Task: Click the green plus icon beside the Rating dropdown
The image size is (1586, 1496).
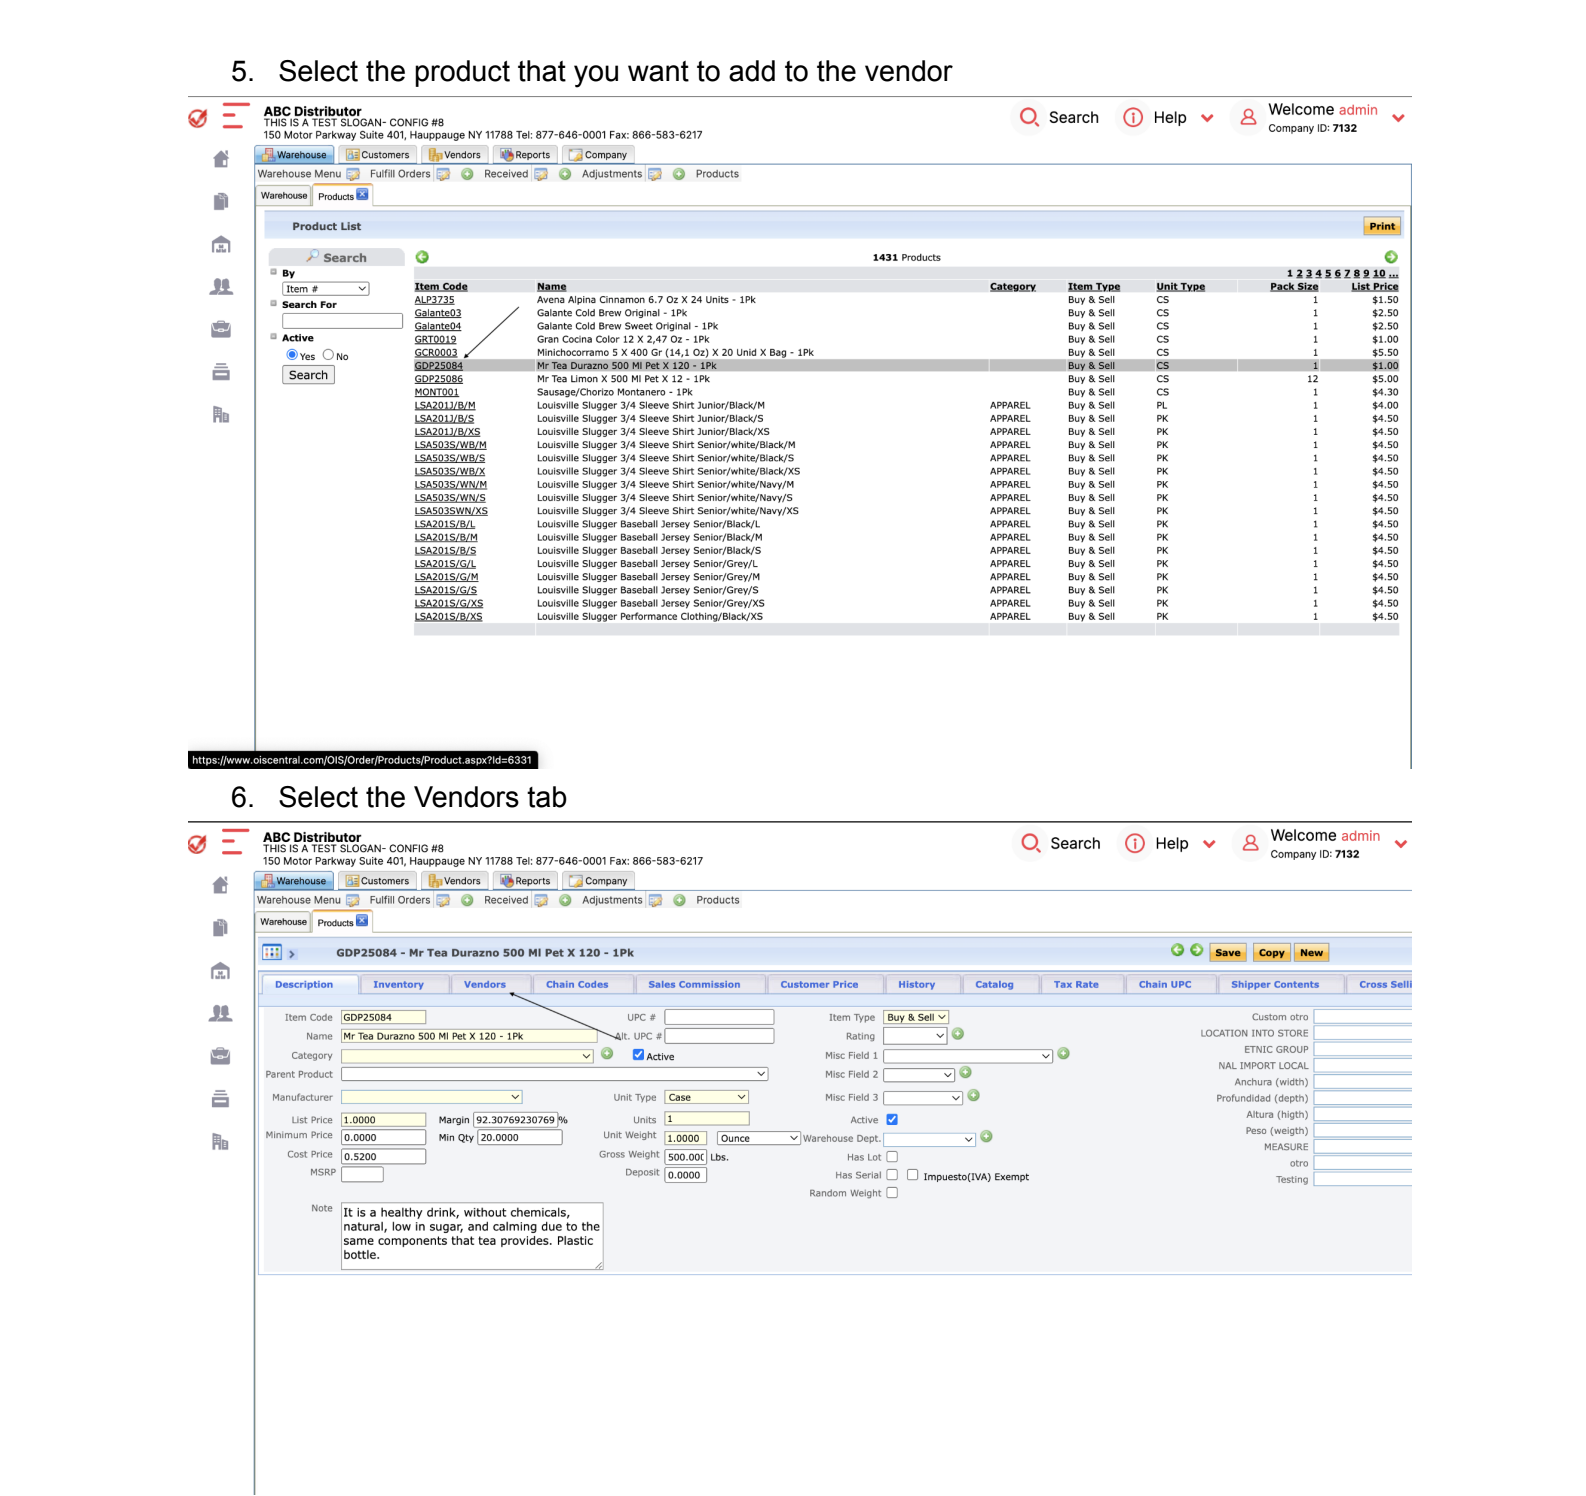Action: (958, 1034)
